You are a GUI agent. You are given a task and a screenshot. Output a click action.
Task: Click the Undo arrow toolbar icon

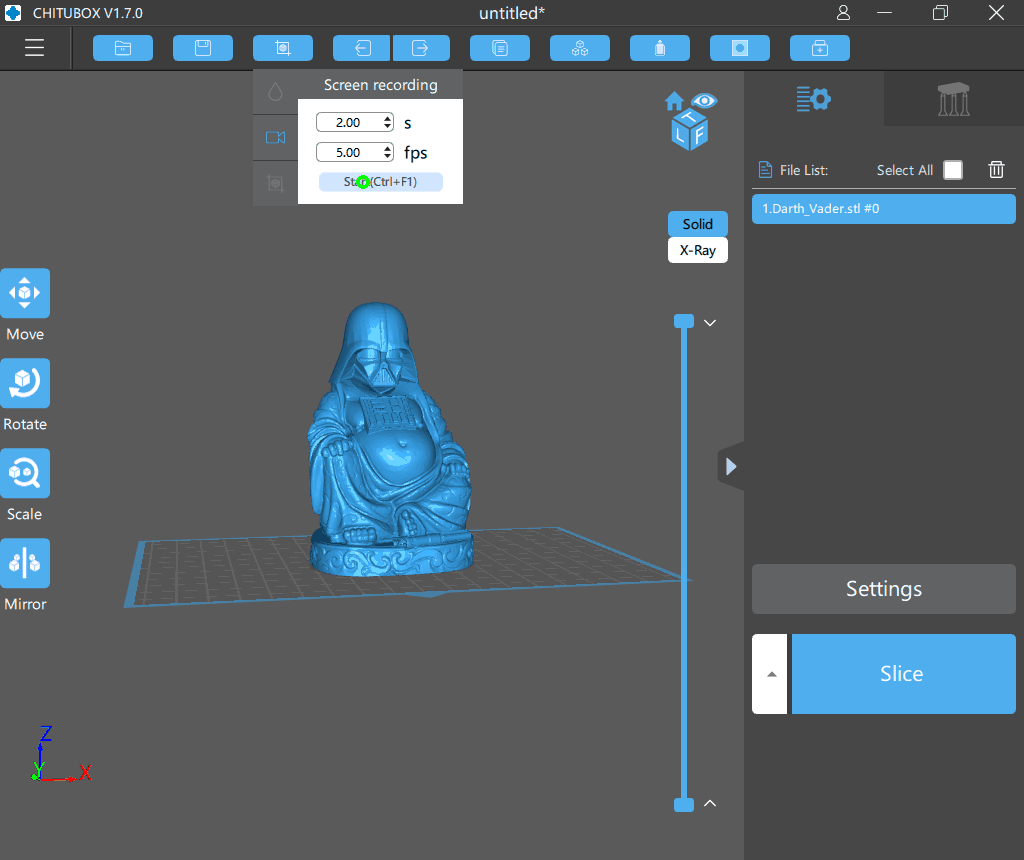point(362,48)
